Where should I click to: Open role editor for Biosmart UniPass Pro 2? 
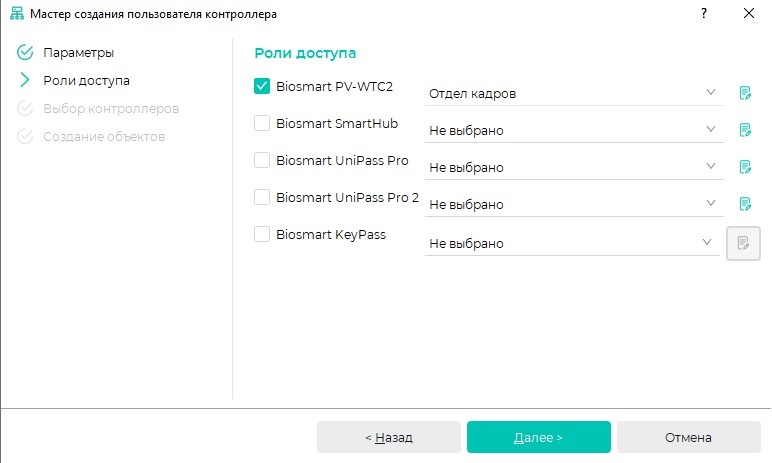pyautogui.click(x=745, y=203)
